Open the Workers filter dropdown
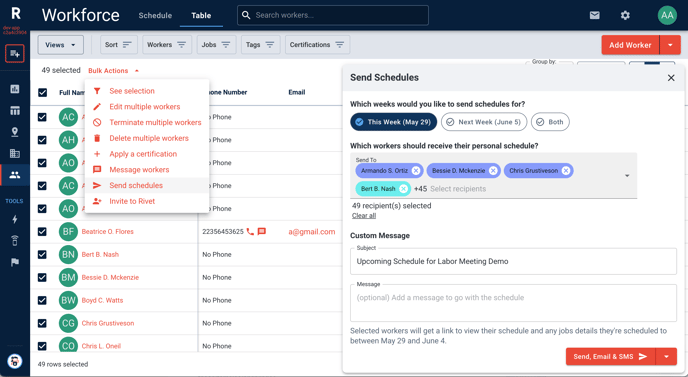688x377 pixels. tap(167, 45)
